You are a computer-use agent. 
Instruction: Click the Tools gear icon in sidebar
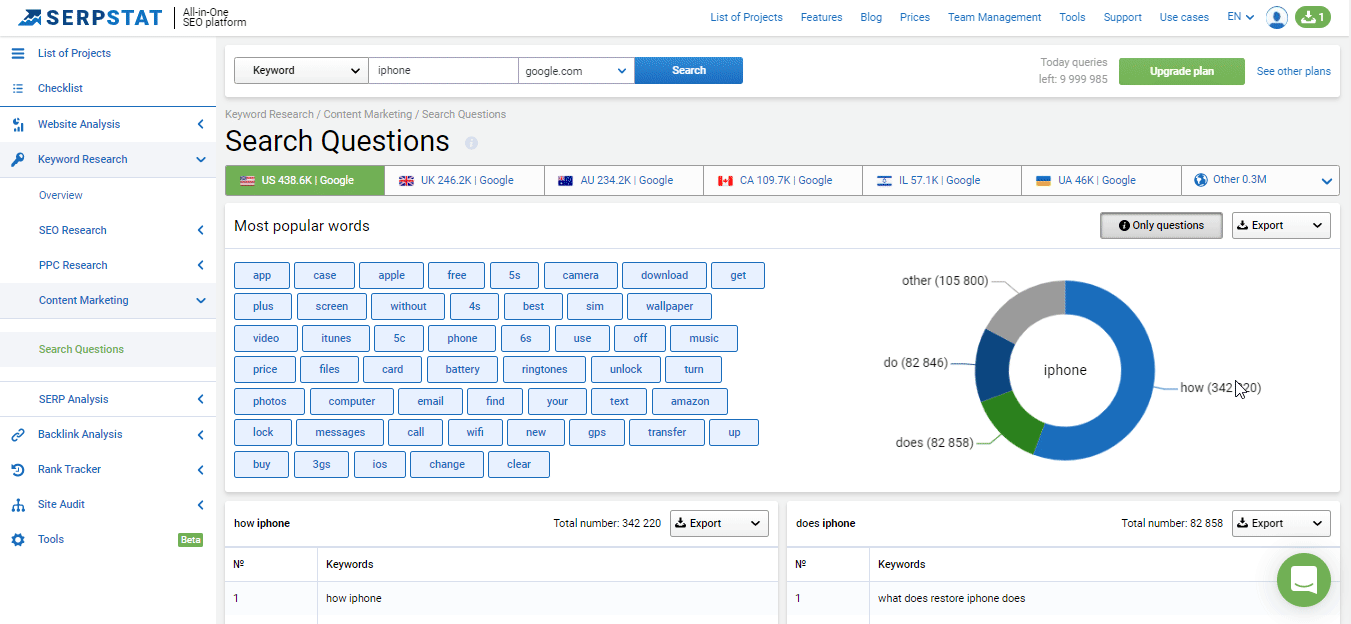pyautogui.click(x=18, y=539)
